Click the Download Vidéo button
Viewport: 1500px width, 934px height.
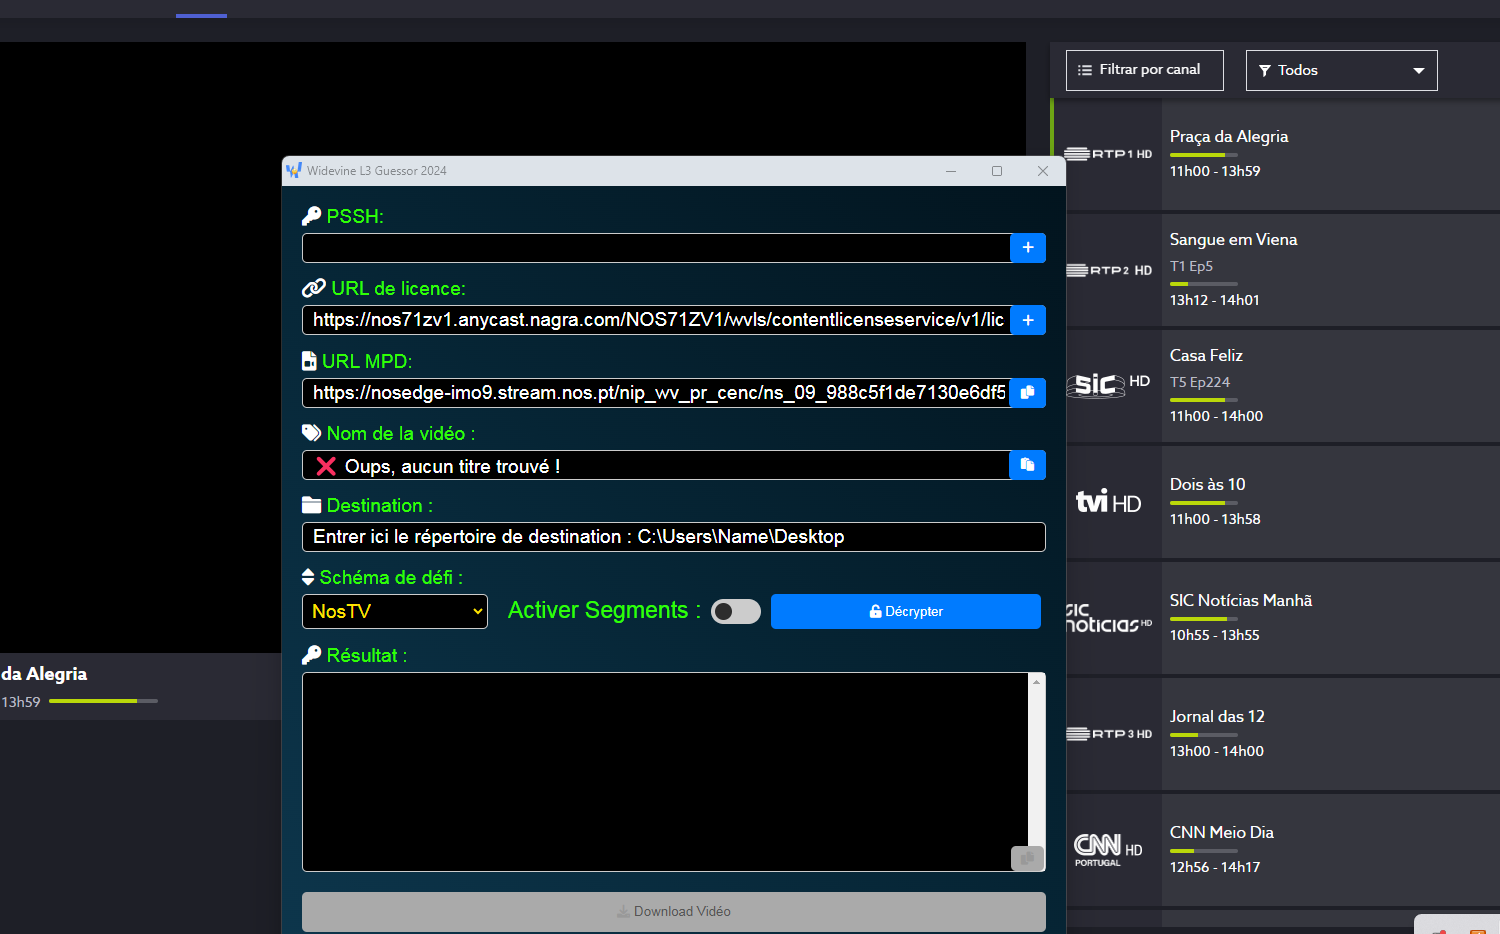[x=674, y=912]
